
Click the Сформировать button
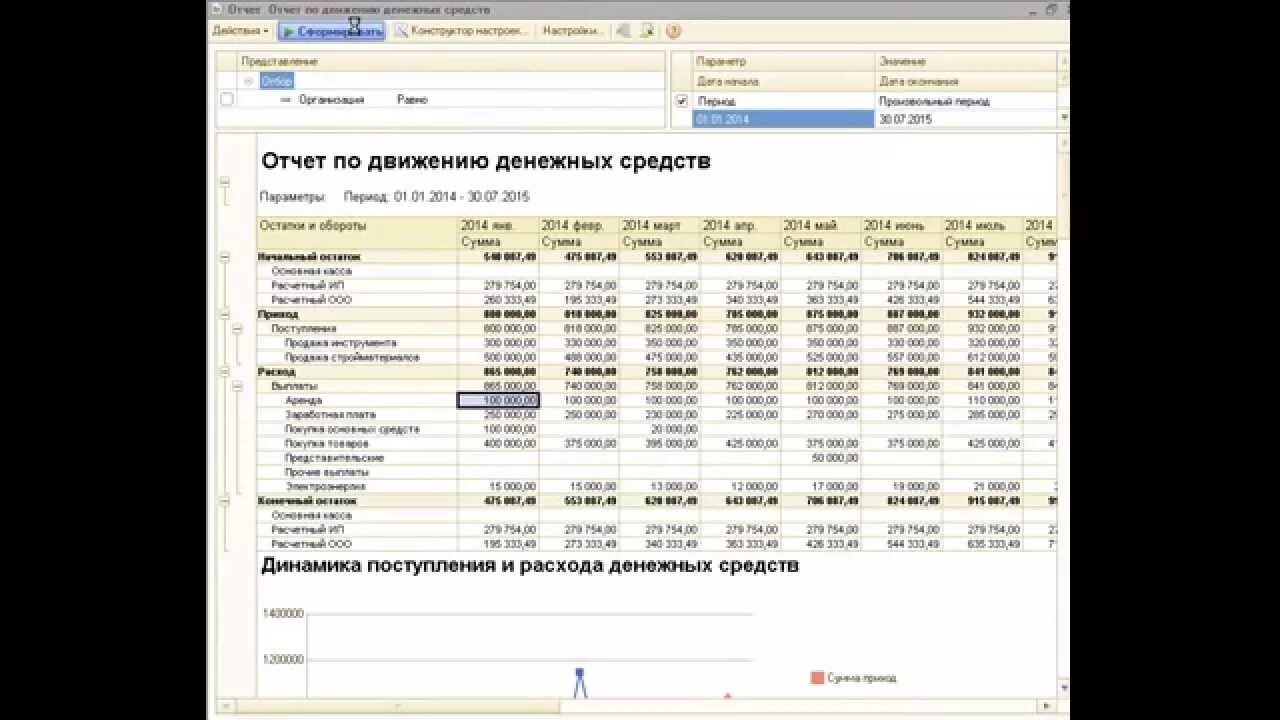tap(331, 31)
